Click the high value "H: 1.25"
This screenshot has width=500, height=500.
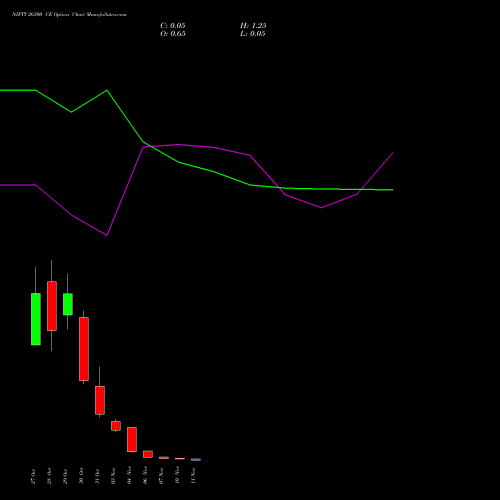[253, 26]
